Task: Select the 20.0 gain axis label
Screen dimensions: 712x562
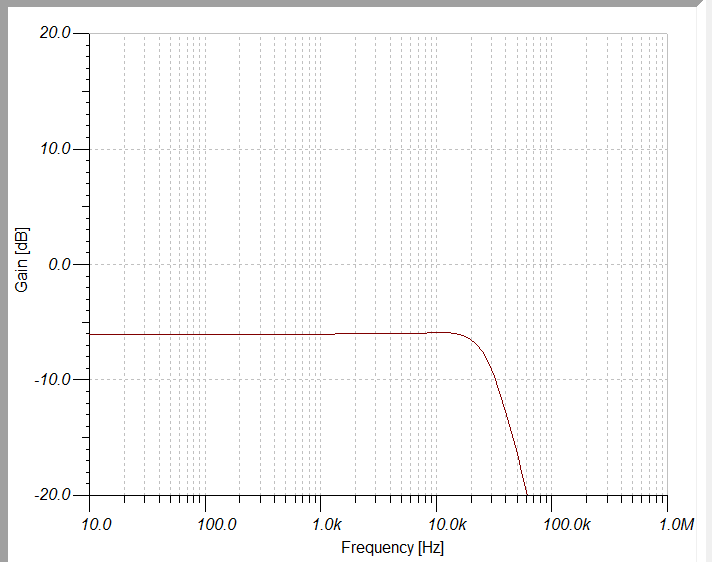Action: tap(55, 33)
